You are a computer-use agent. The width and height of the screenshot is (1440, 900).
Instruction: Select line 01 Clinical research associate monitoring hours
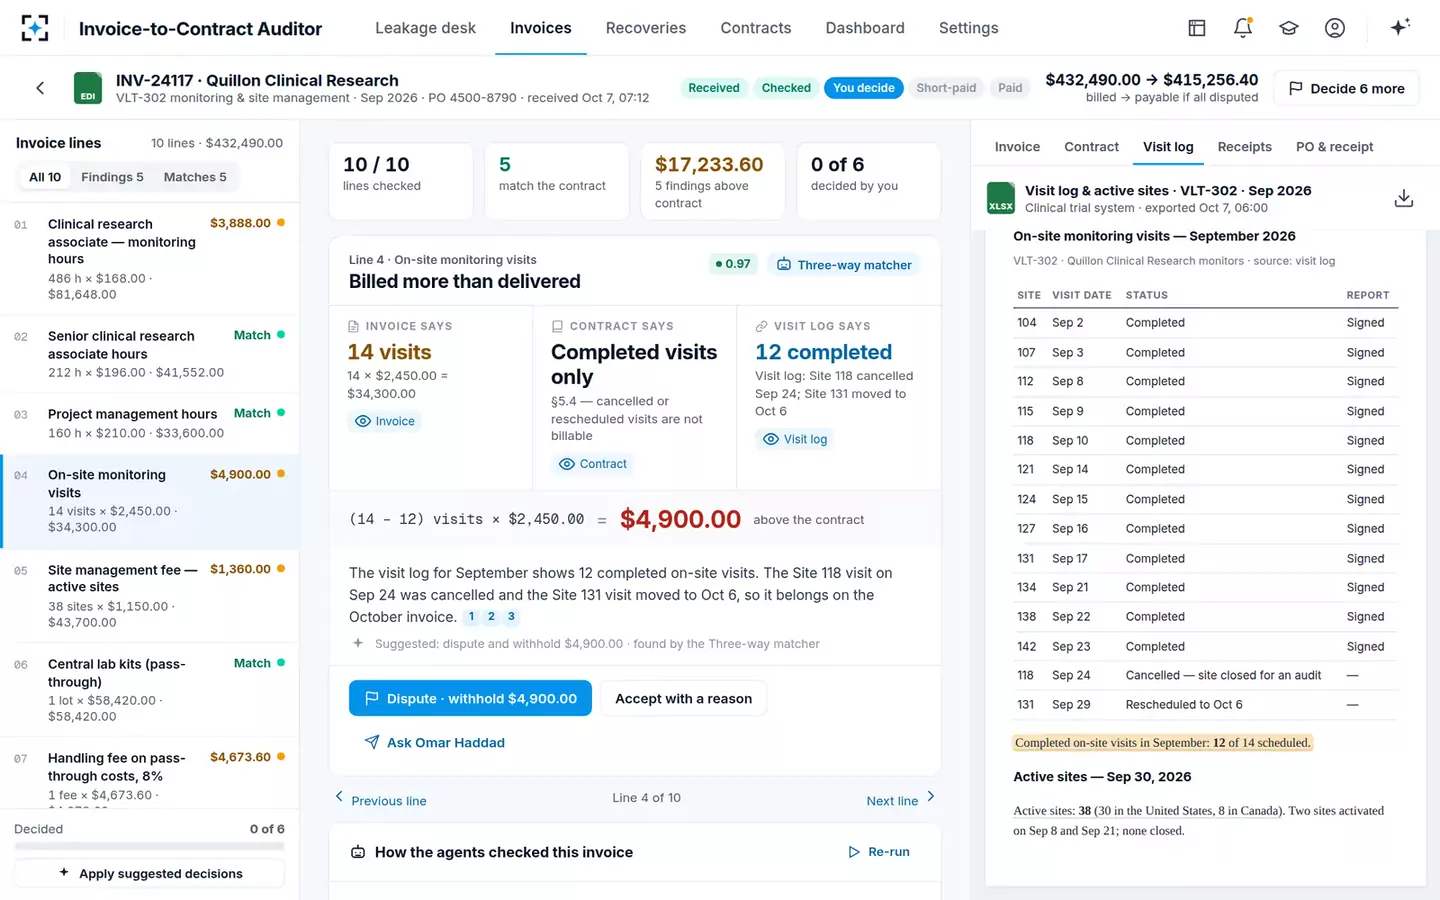click(x=150, y=259)
